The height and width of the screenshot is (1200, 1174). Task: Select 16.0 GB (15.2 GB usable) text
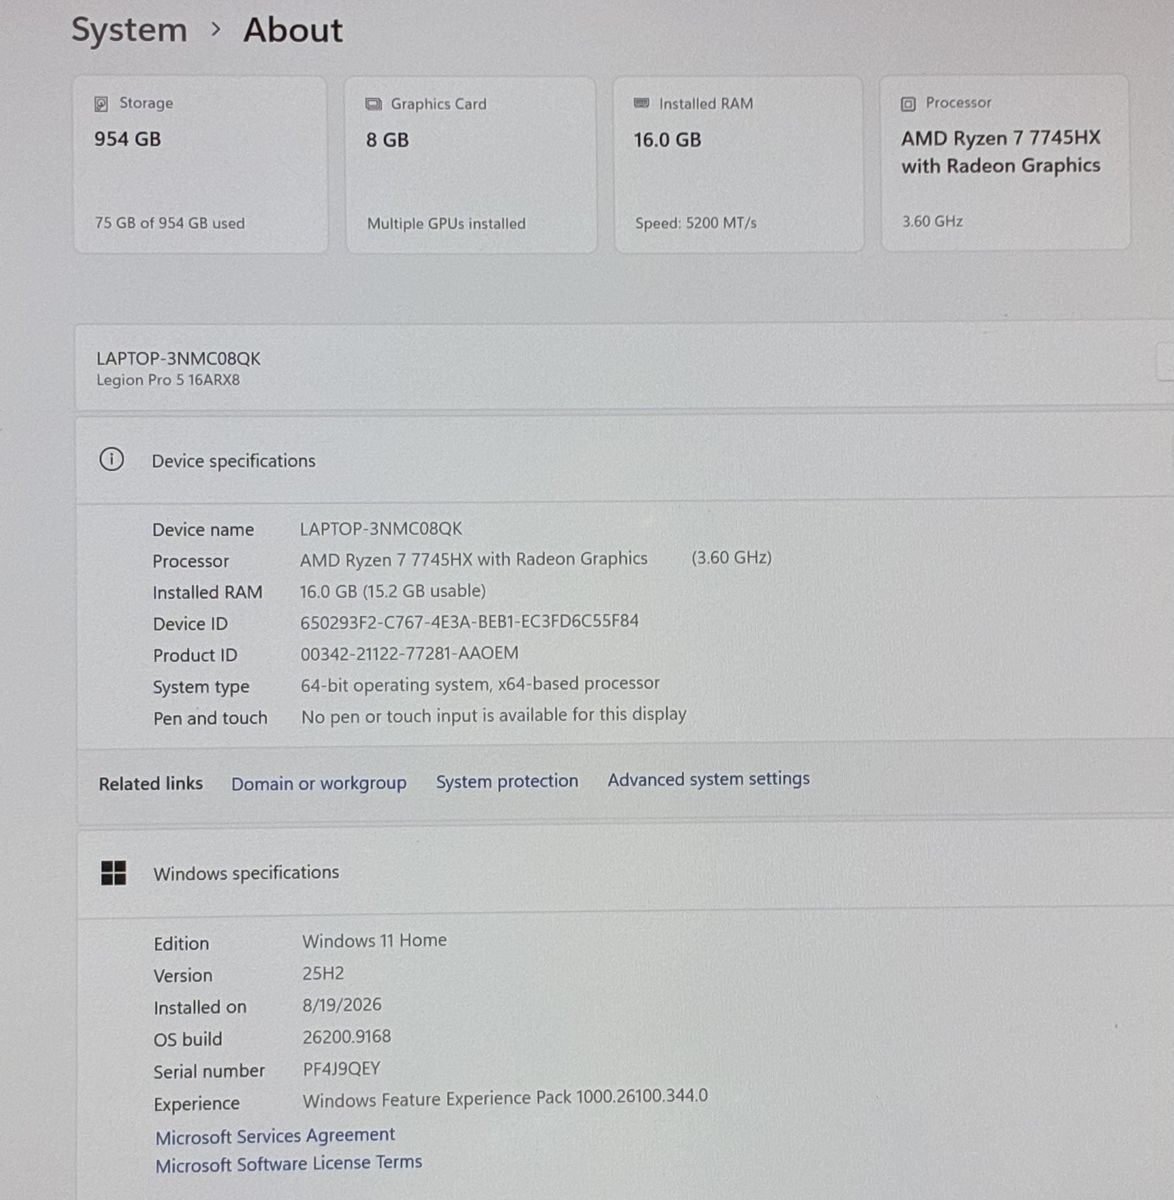(393, 591)
